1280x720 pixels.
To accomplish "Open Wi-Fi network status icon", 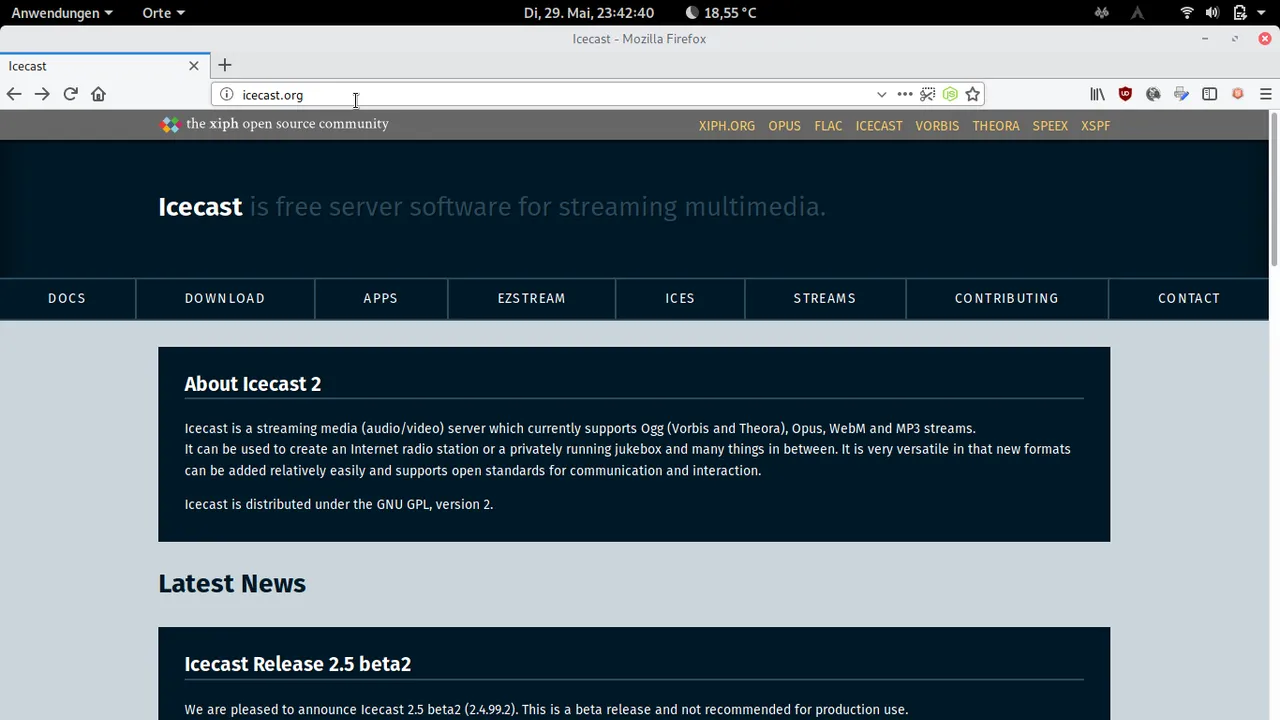I will [1187, 13].
